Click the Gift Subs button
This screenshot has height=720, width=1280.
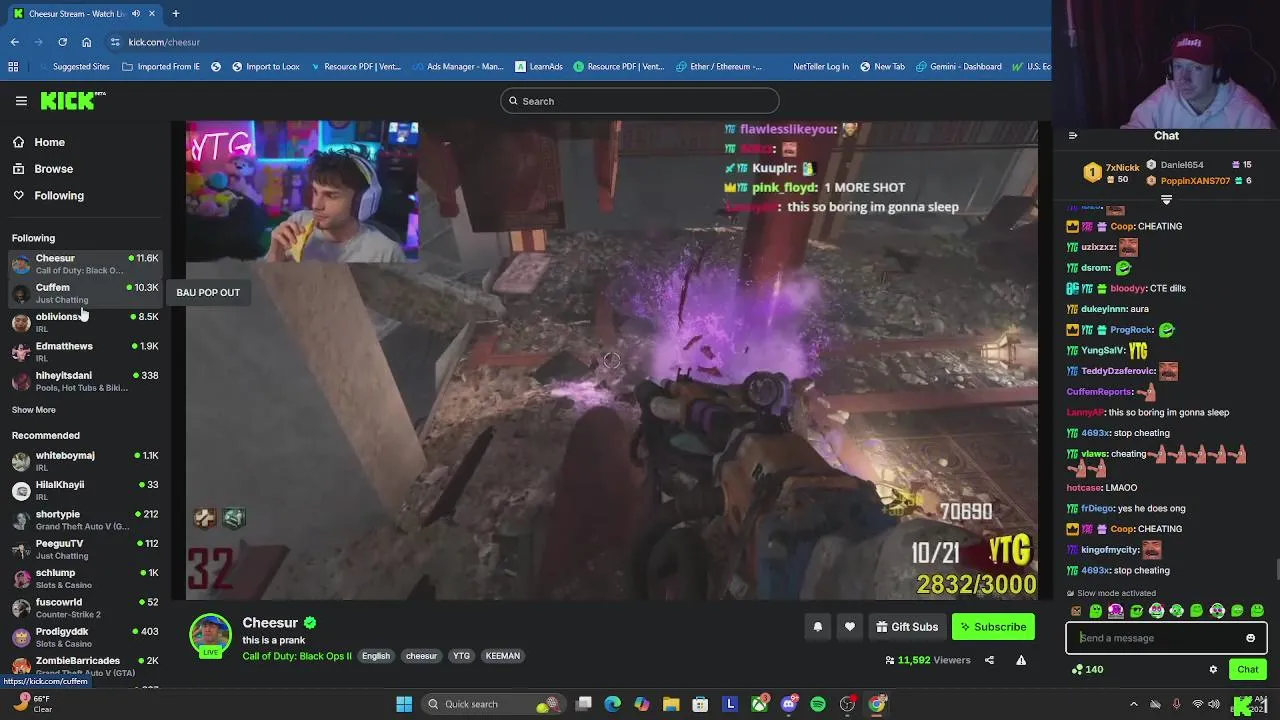pyautogui.click(x=907, y=627)
